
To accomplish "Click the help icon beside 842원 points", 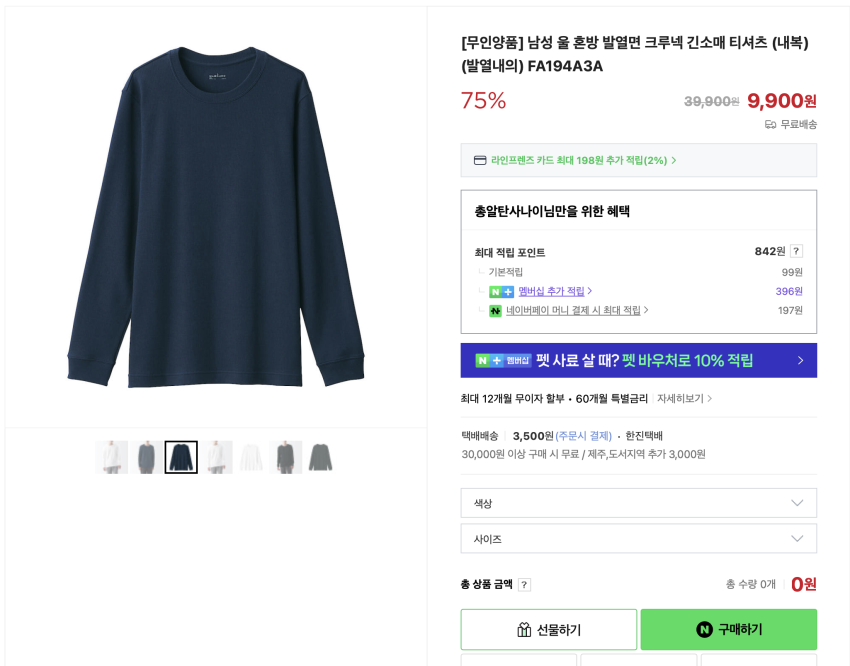I will [x=796, y=251].
